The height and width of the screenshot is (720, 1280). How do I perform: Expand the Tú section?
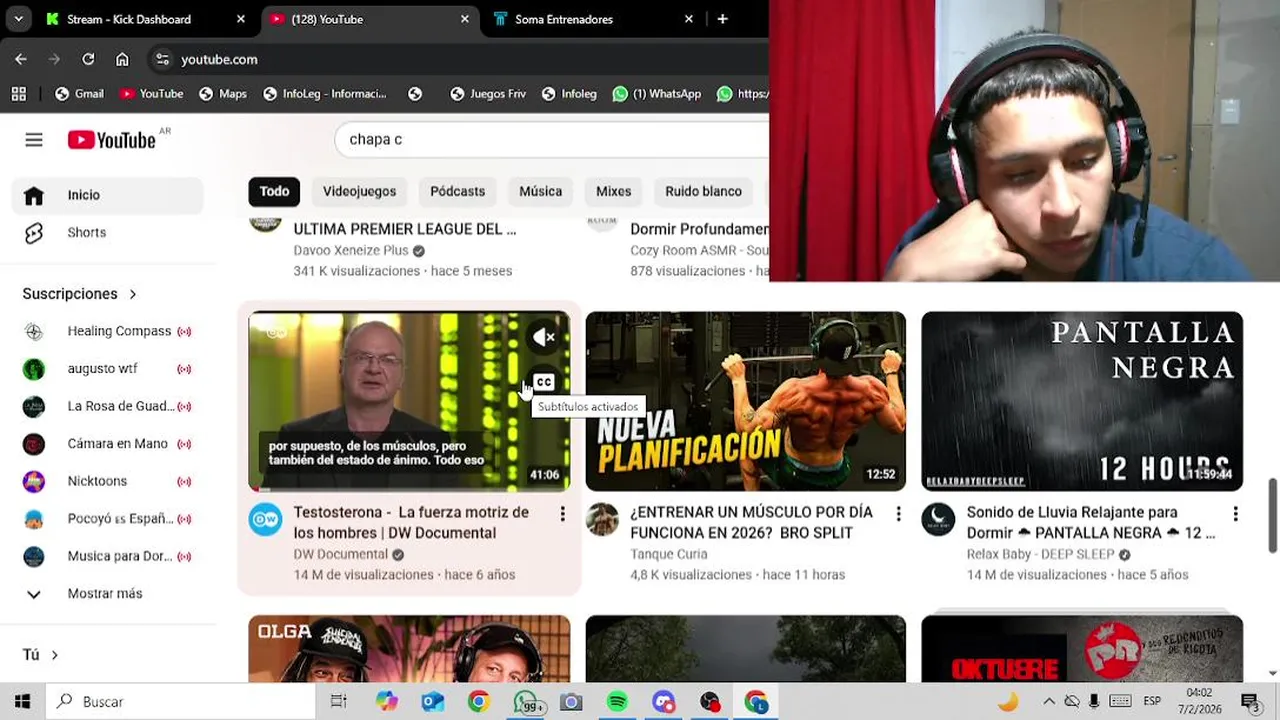pos(41,655)
